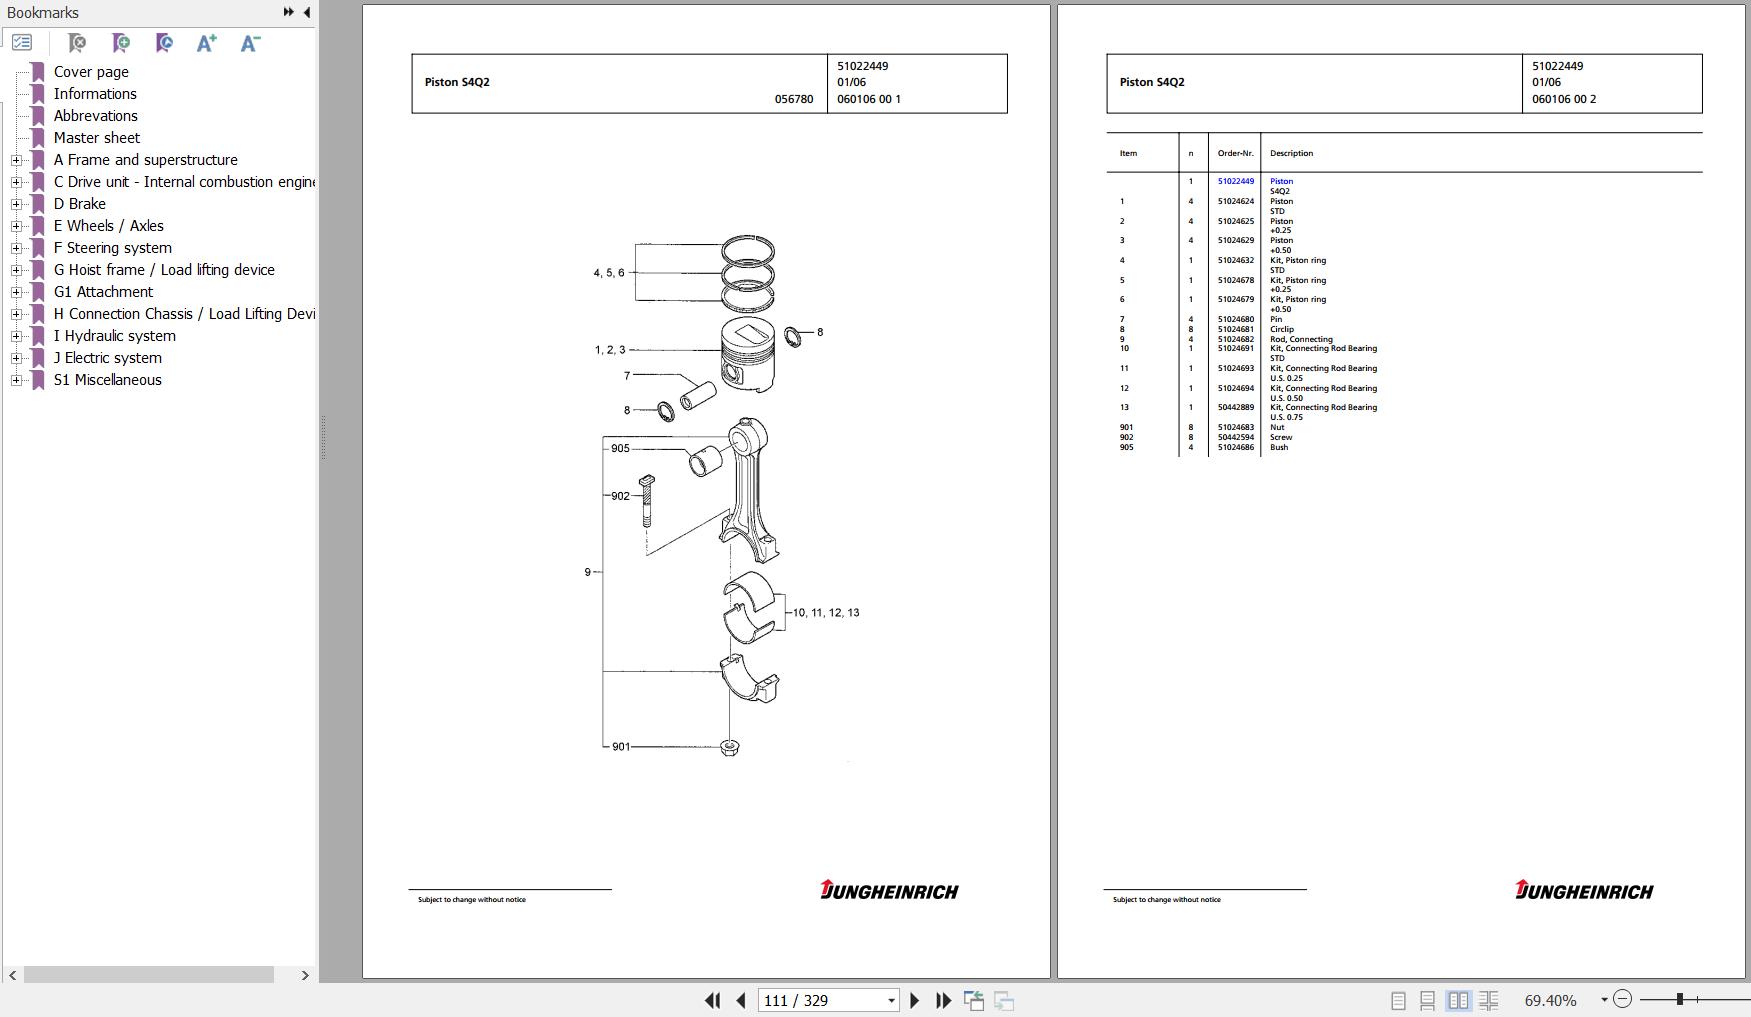
Task: Decrease bookmark font size with A-
Action: pyautogui.click(x=250, y=42)
